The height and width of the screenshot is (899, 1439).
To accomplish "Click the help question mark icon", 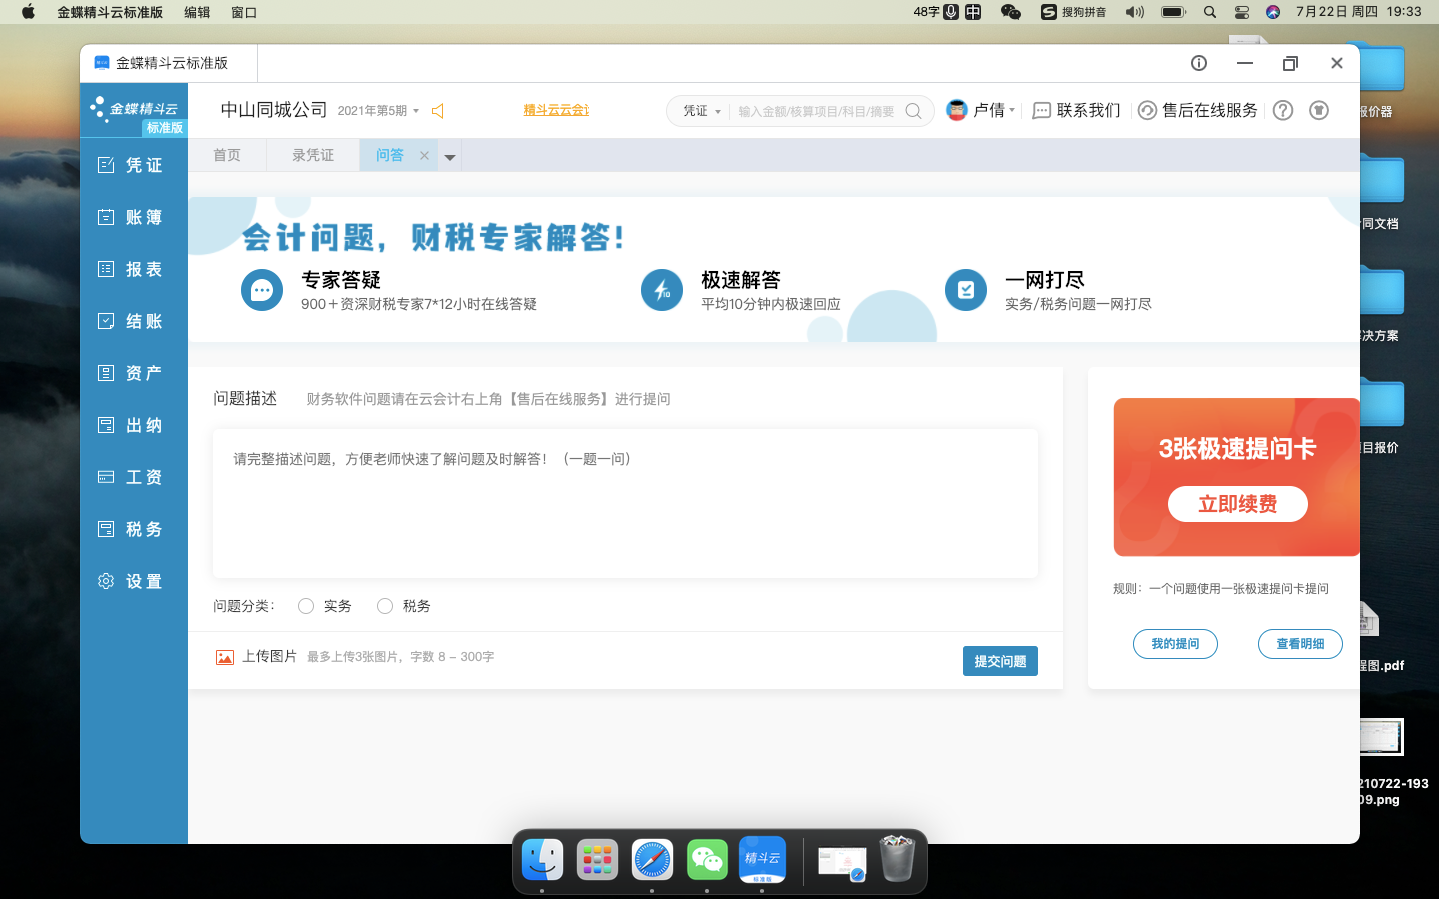I will 1283,110.
